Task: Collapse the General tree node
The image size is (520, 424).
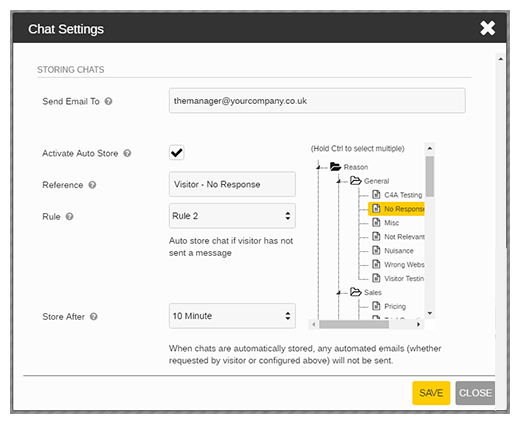Action: coord(339,181)
